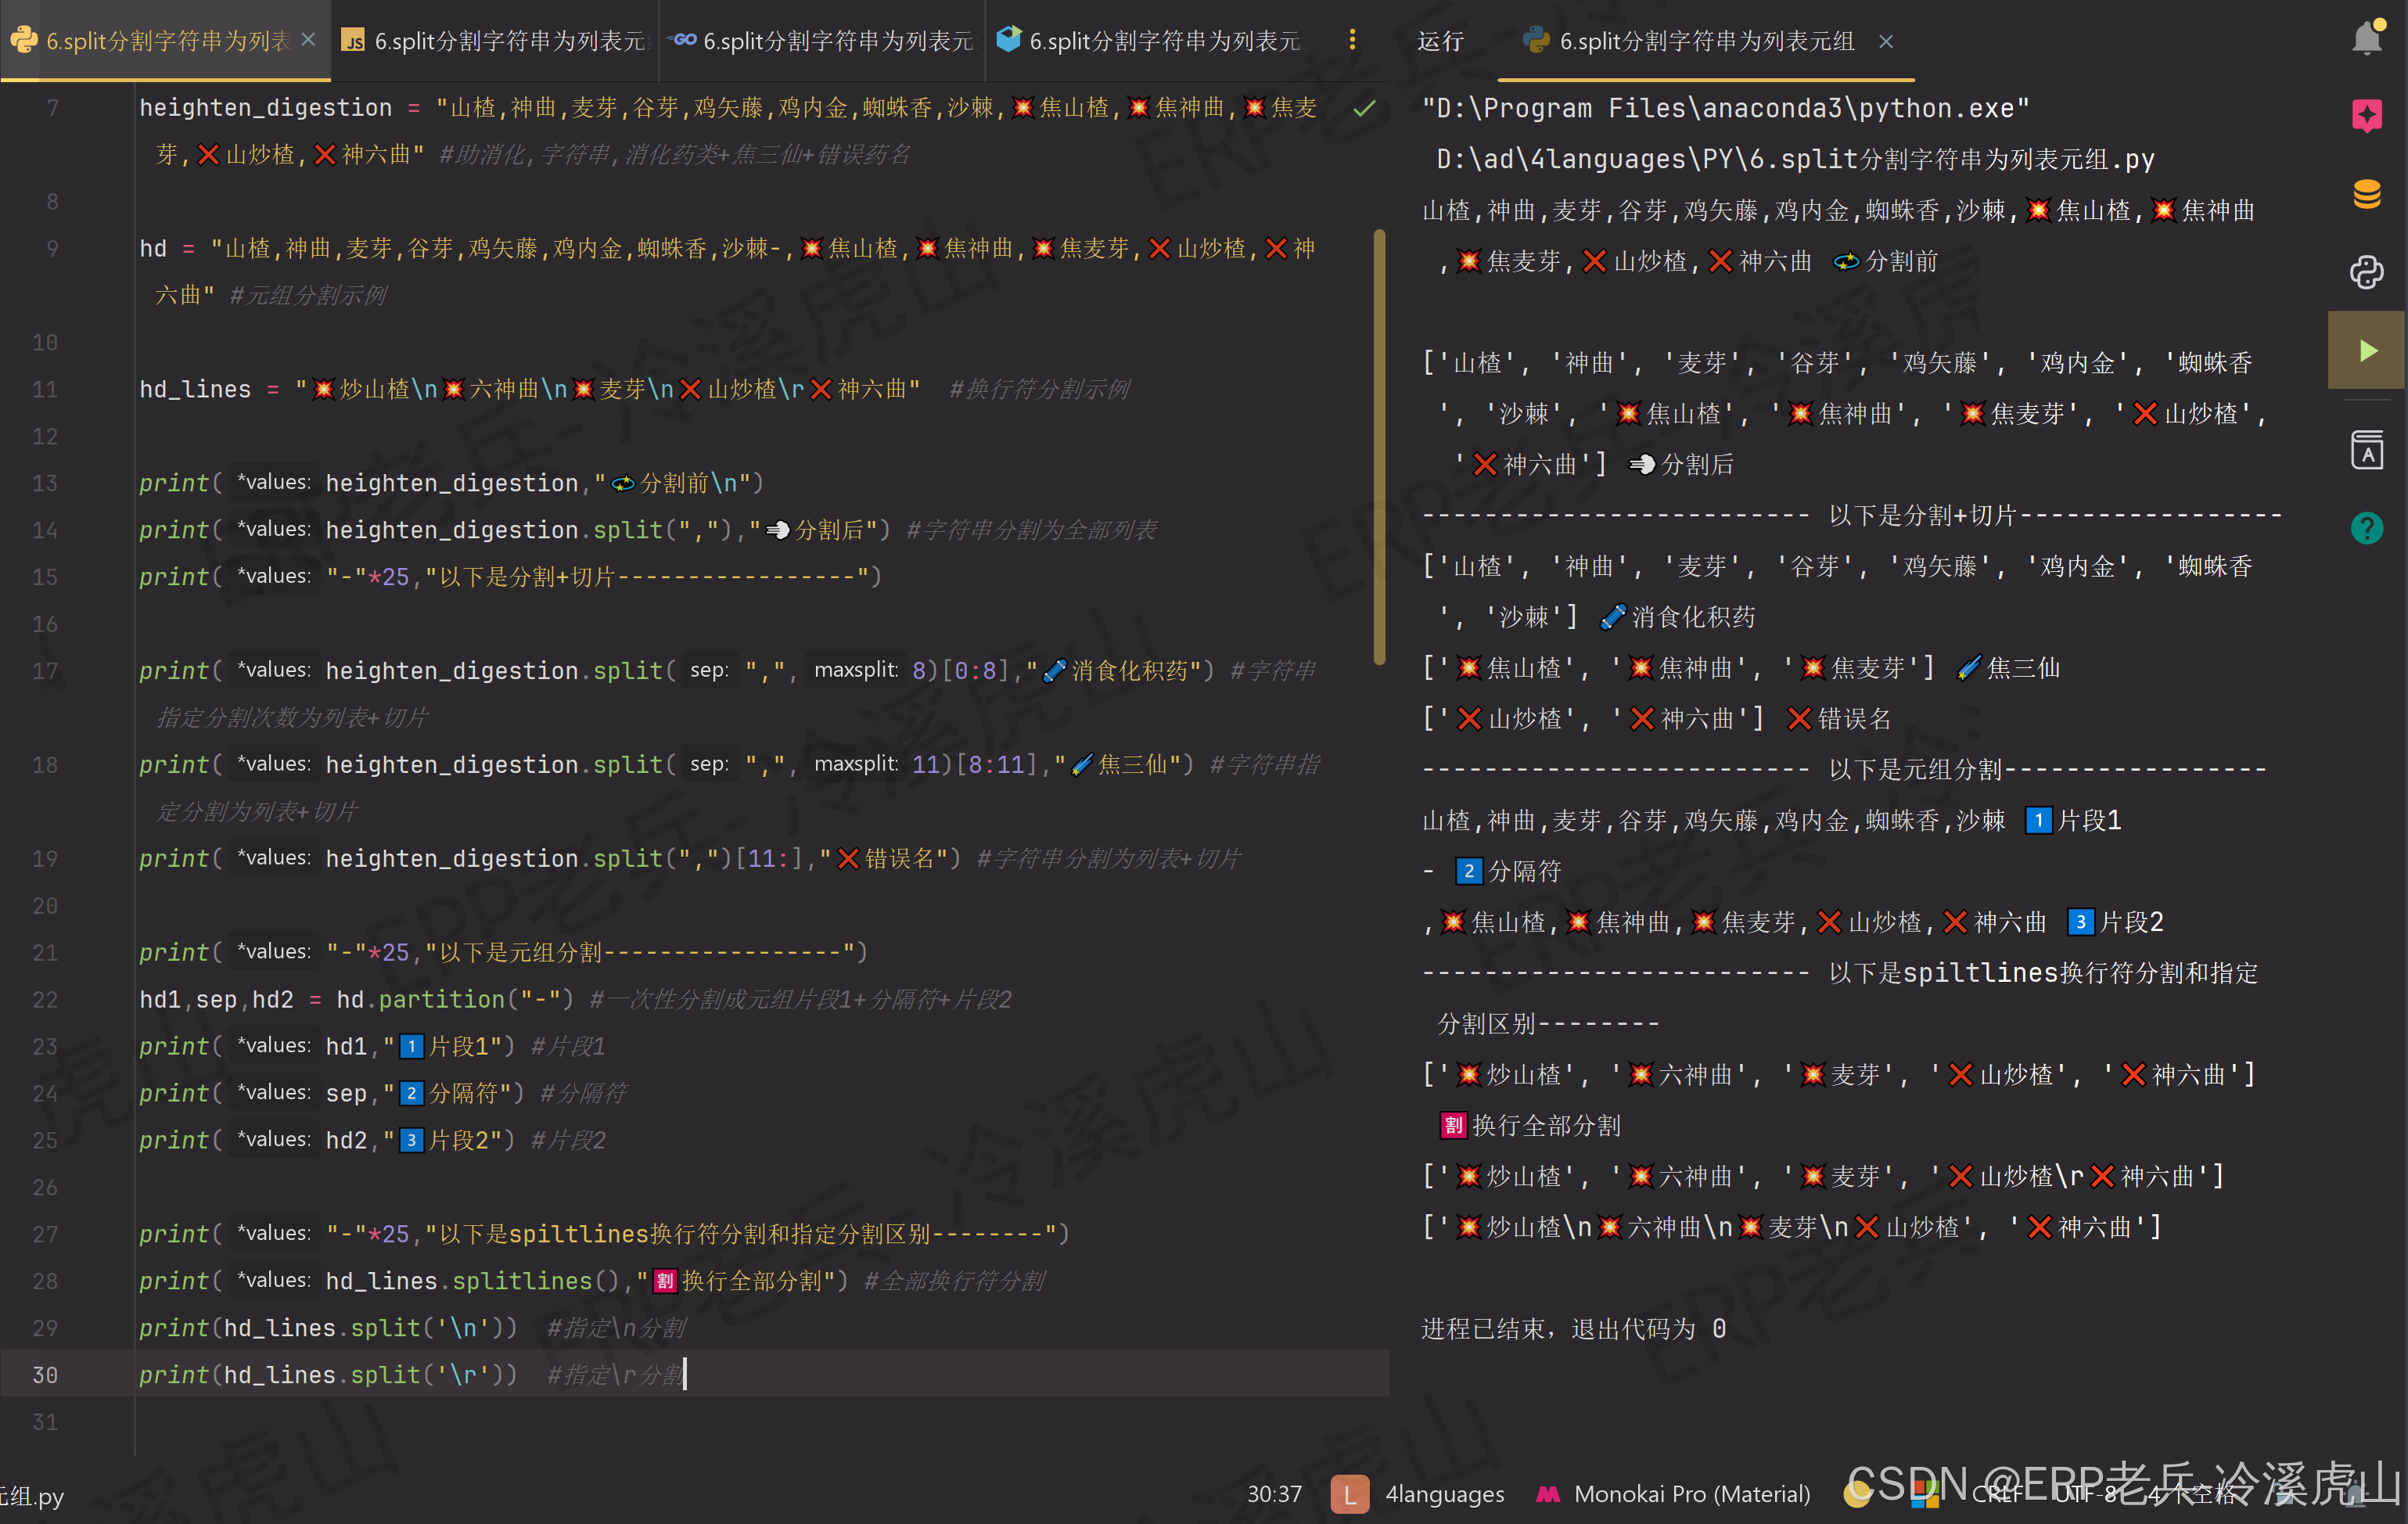
Task: Click output text '焦三仙' in console
Action: pyautogui.click(x=2023, y=668)
